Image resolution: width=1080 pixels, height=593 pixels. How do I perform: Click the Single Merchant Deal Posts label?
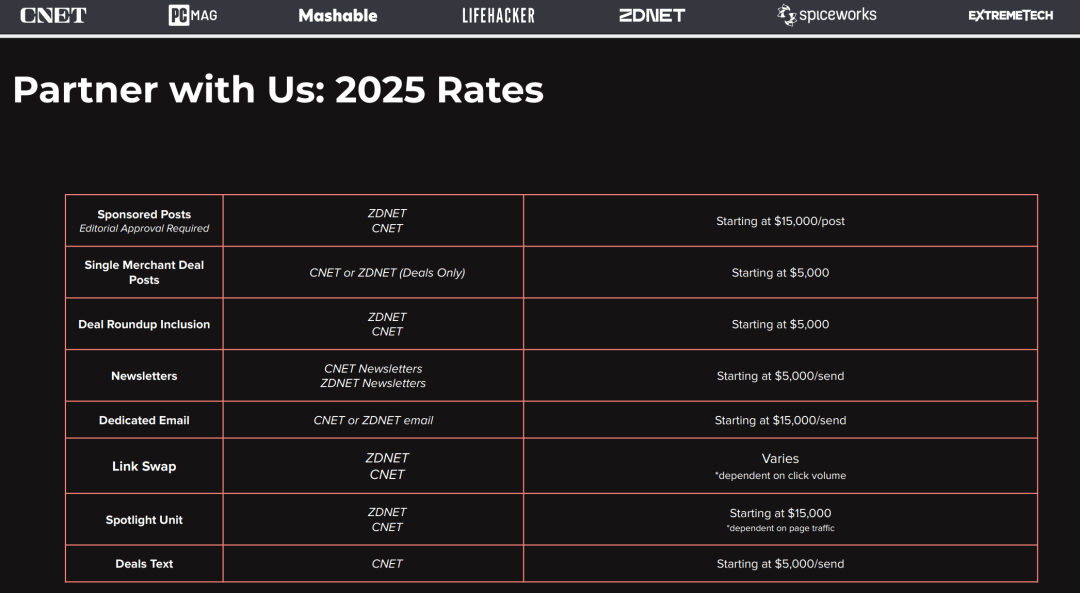coord(144,272)
